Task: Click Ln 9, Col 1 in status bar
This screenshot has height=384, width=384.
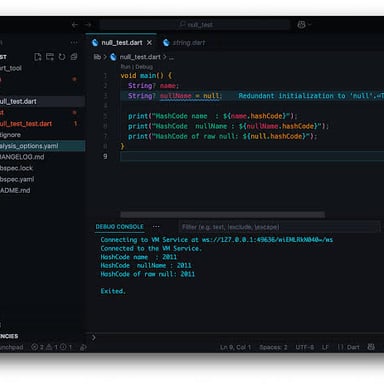Action: tap(235, 347)
